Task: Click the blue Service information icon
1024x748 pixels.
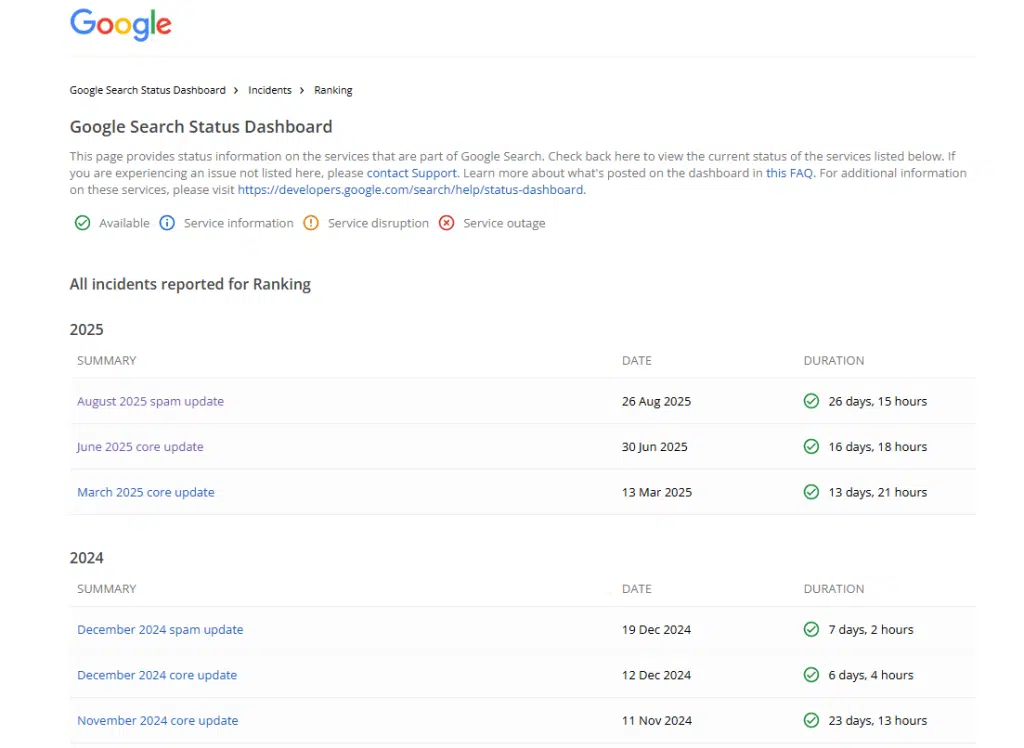Action: (168, 223)
